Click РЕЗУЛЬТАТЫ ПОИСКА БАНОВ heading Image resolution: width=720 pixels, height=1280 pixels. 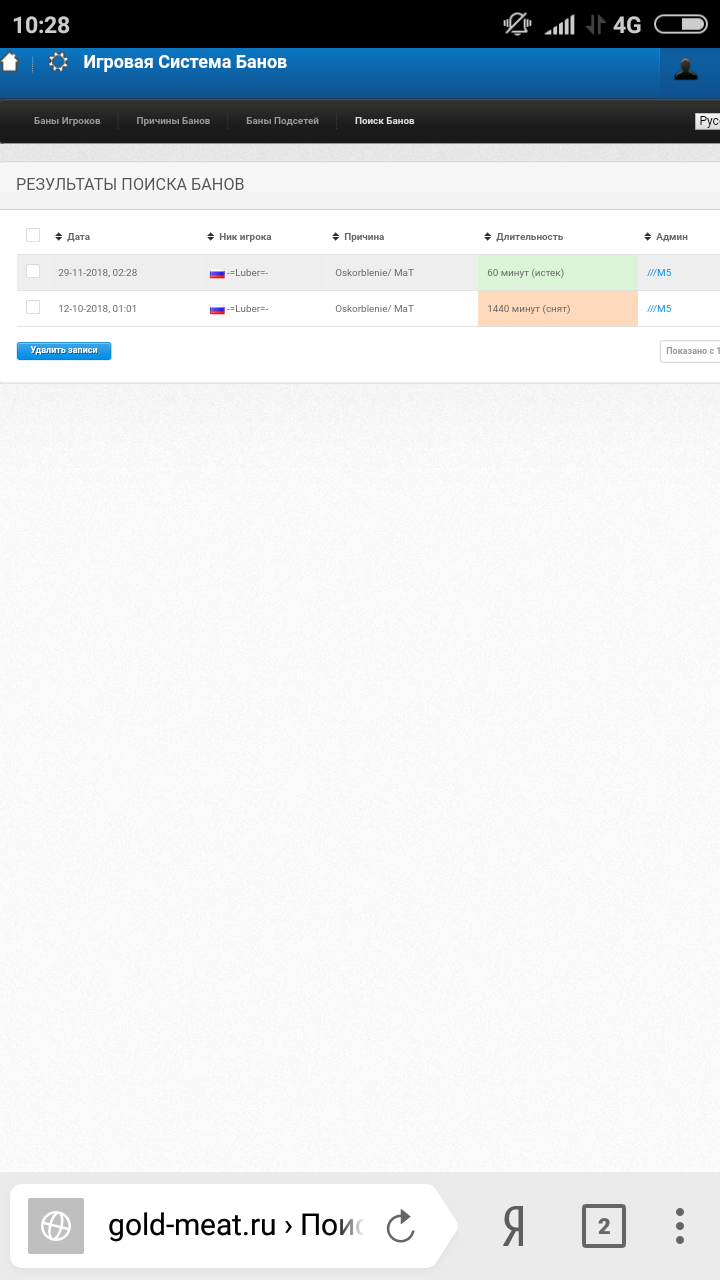coord(130,185)
